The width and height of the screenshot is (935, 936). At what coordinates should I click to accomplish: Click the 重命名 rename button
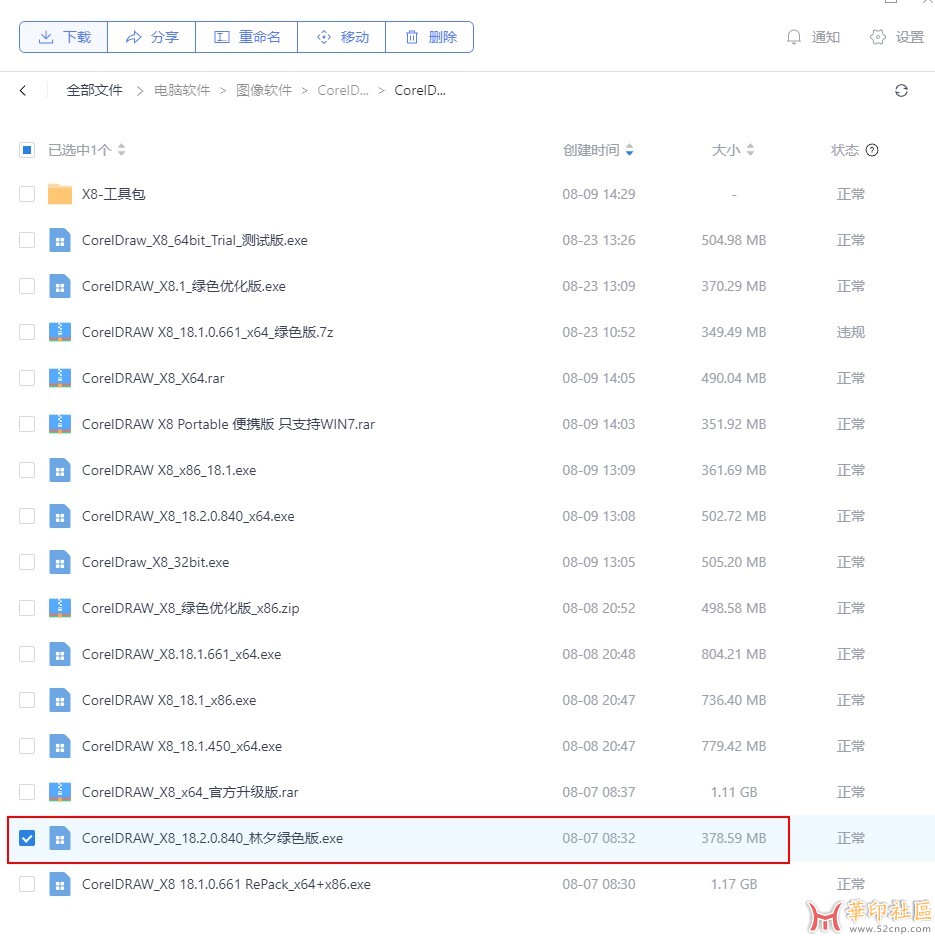pos(247,37)
